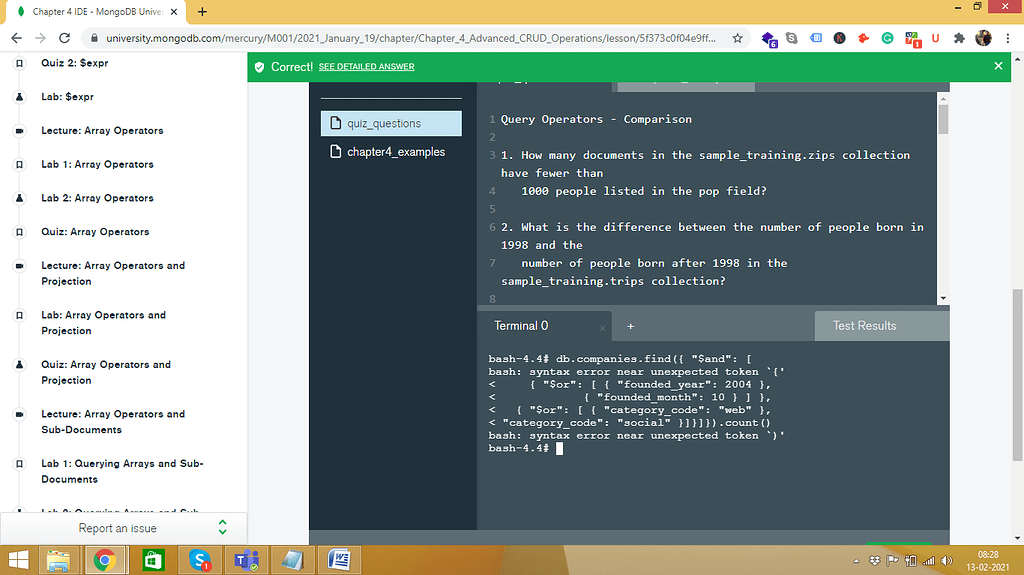
Task: Reload the page using the refresh icon
Action: tap(65, 38)
